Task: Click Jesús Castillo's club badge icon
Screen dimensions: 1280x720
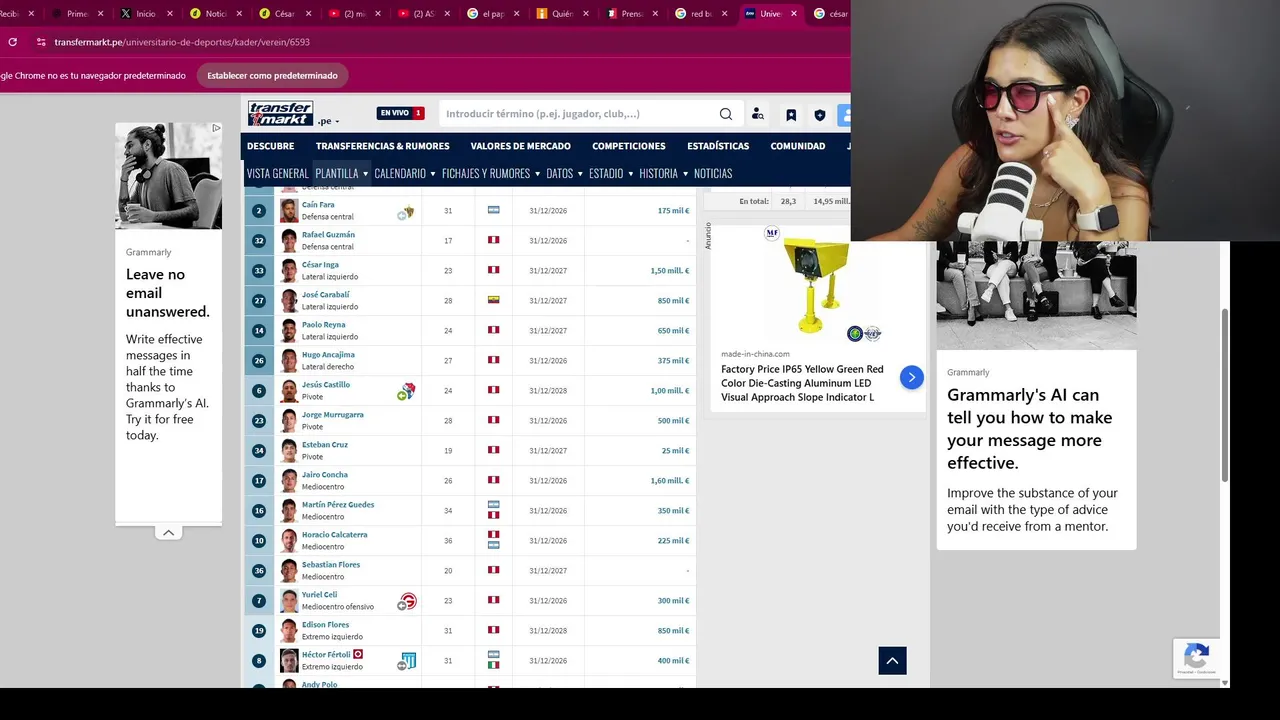Action: [406, 391]
